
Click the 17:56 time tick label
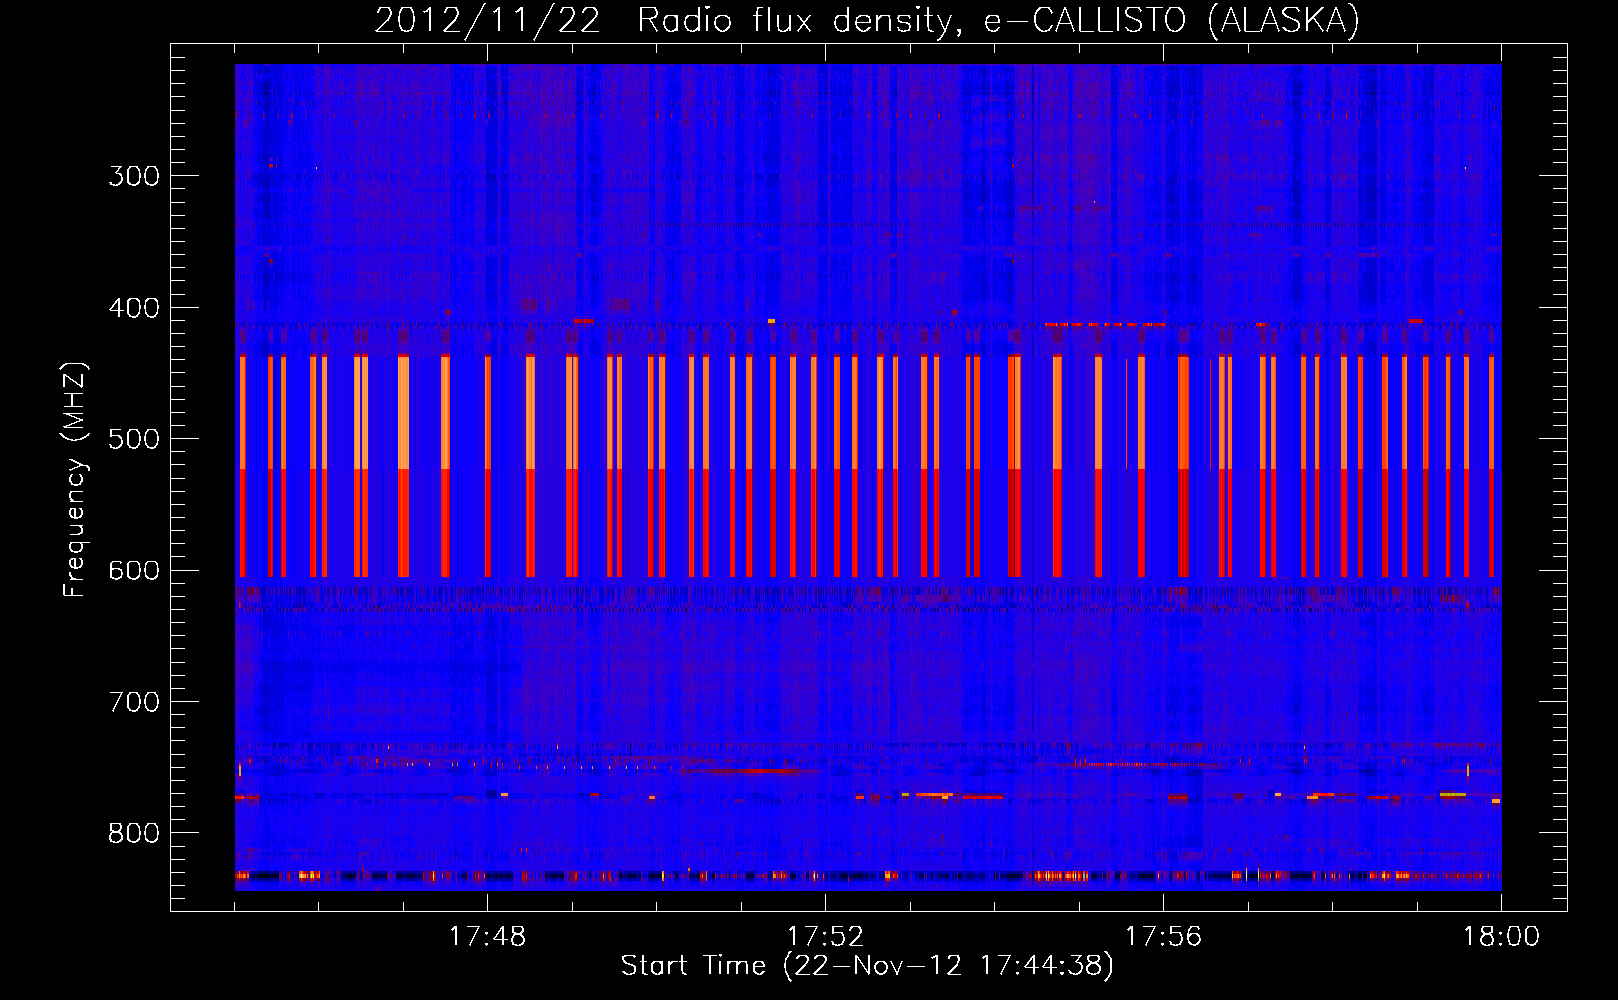click(x=1163, y=937)
